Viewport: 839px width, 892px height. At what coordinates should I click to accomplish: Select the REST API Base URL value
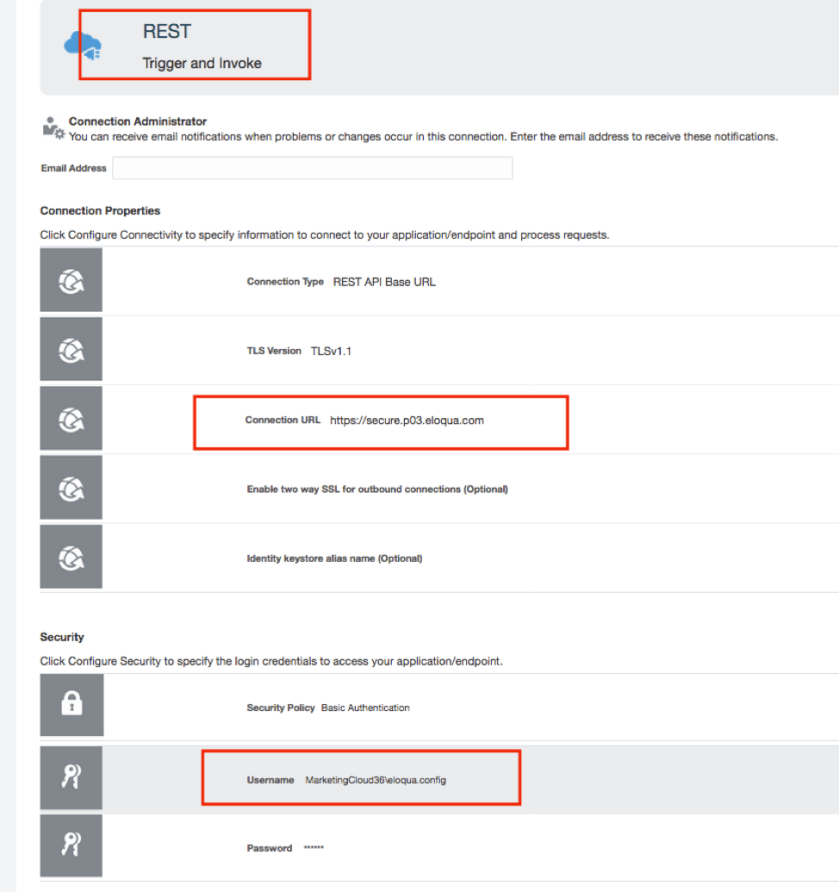pos(384,282)
